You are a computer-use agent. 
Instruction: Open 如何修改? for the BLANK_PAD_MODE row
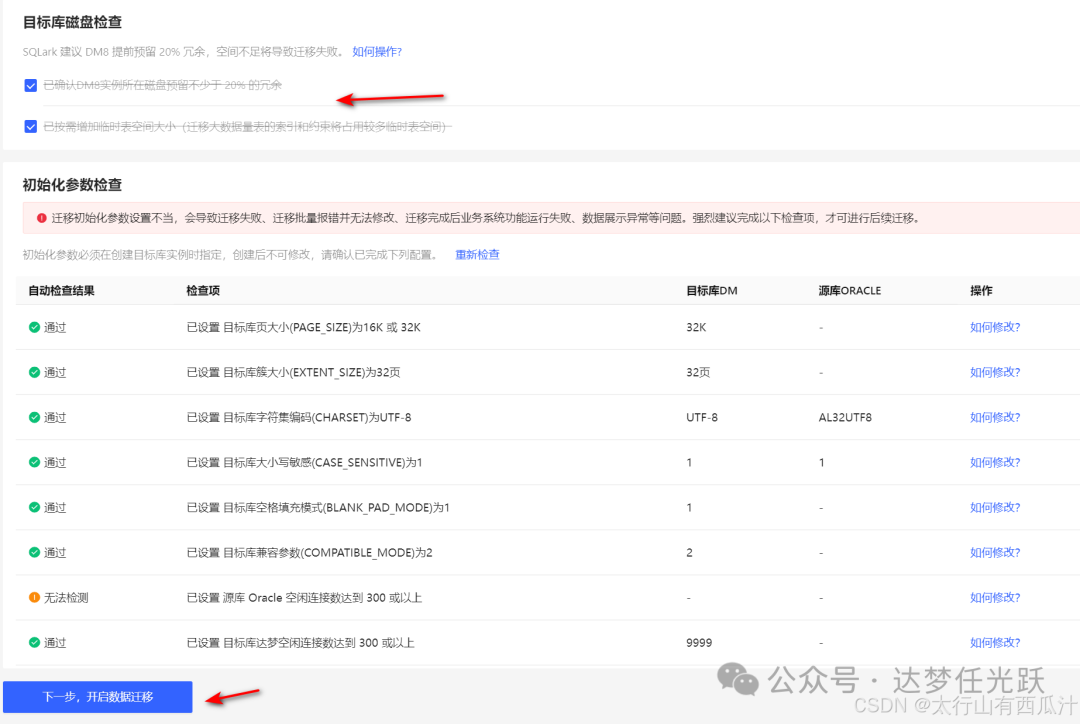(x=995, y=508)
